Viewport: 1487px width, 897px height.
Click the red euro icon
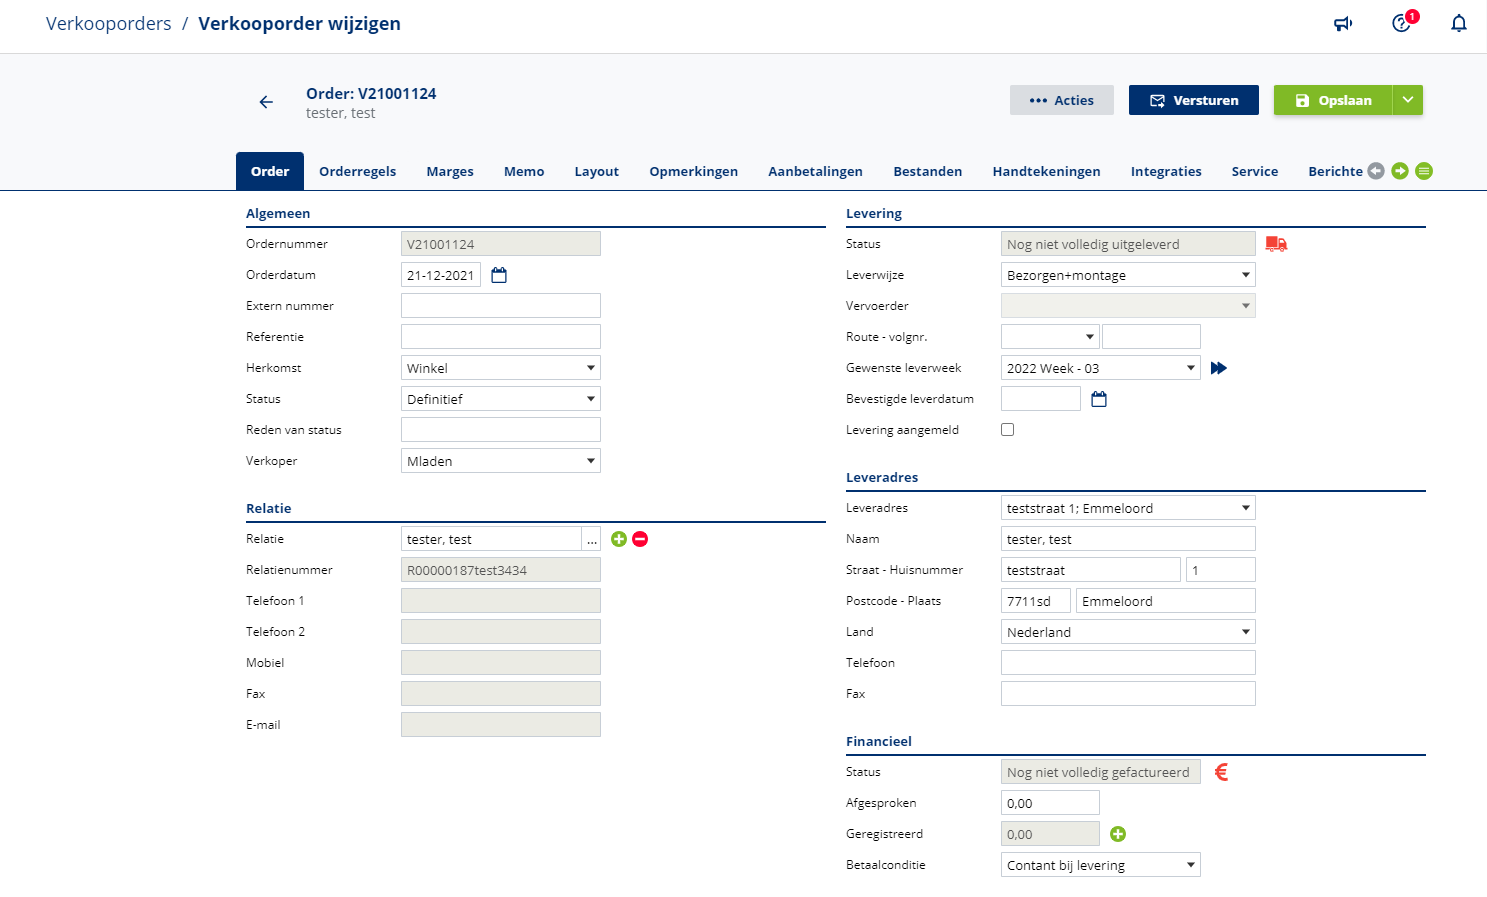1221,772
